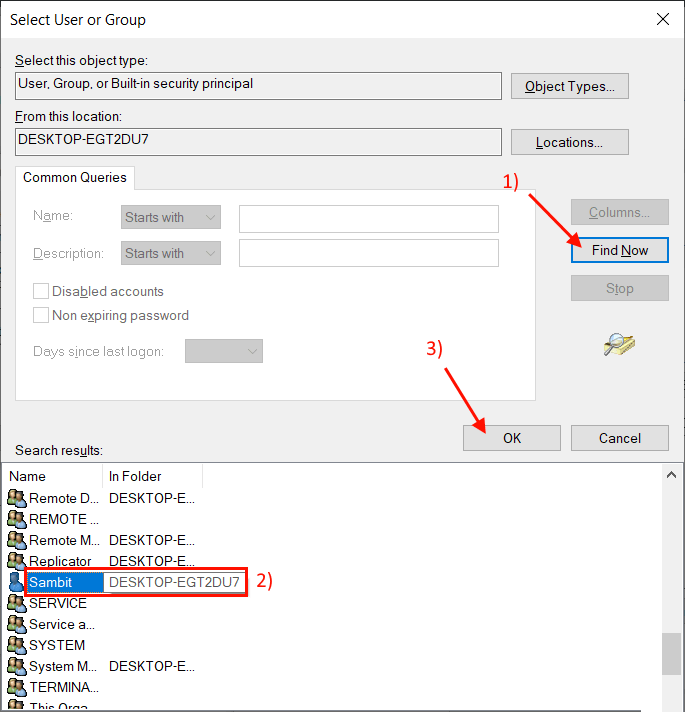Click the Stop search button

(x=620, y=288)
